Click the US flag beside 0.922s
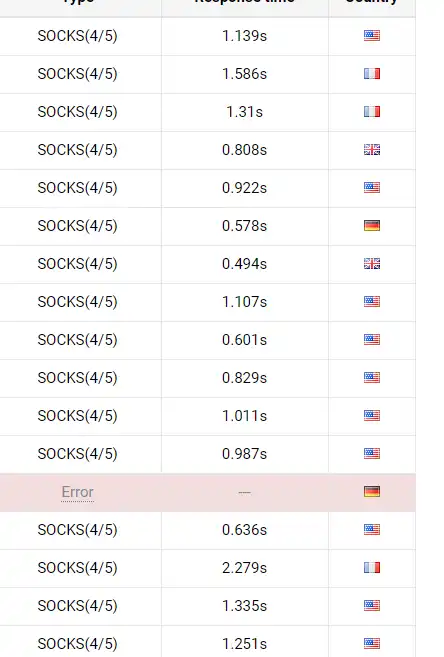The height and width of the screenshot is (657, 444). tap(372, 187)
